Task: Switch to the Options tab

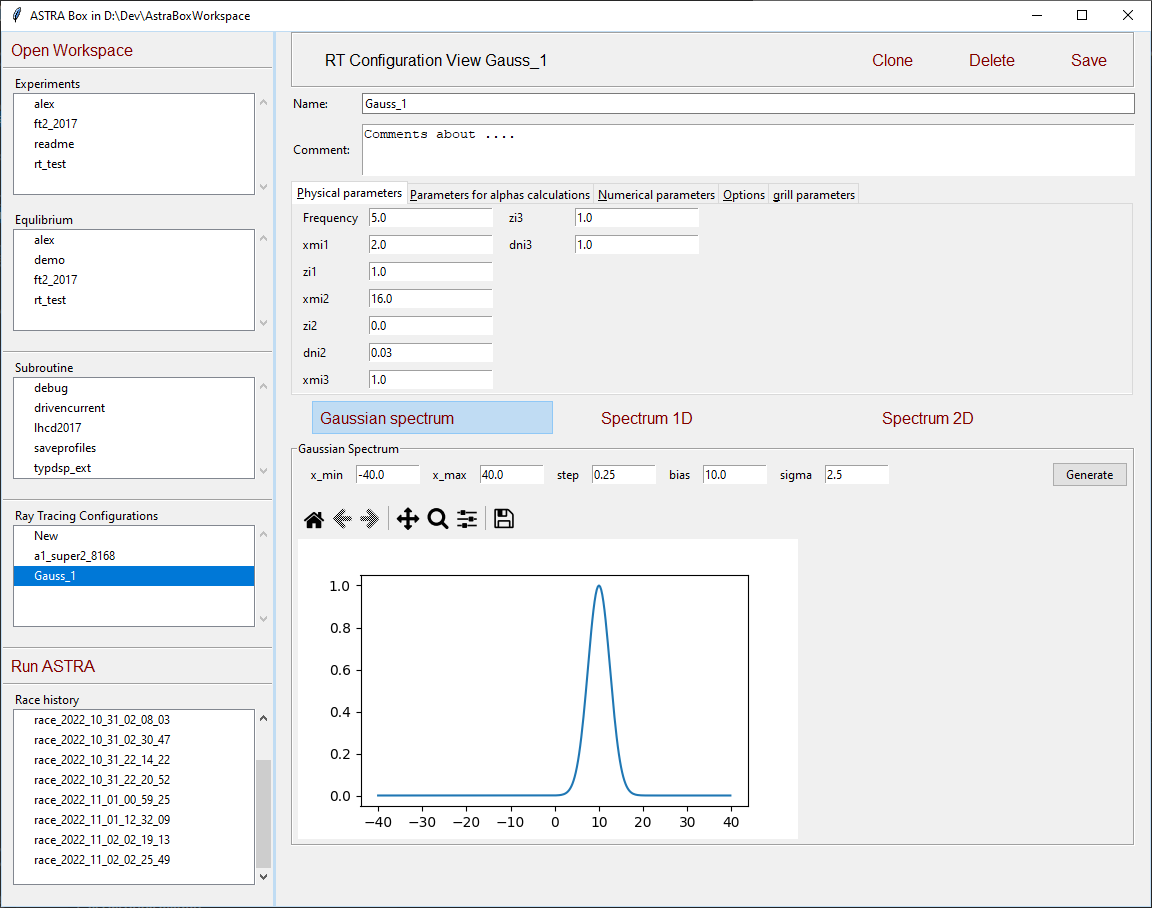Action: click(x=744, y=195)
